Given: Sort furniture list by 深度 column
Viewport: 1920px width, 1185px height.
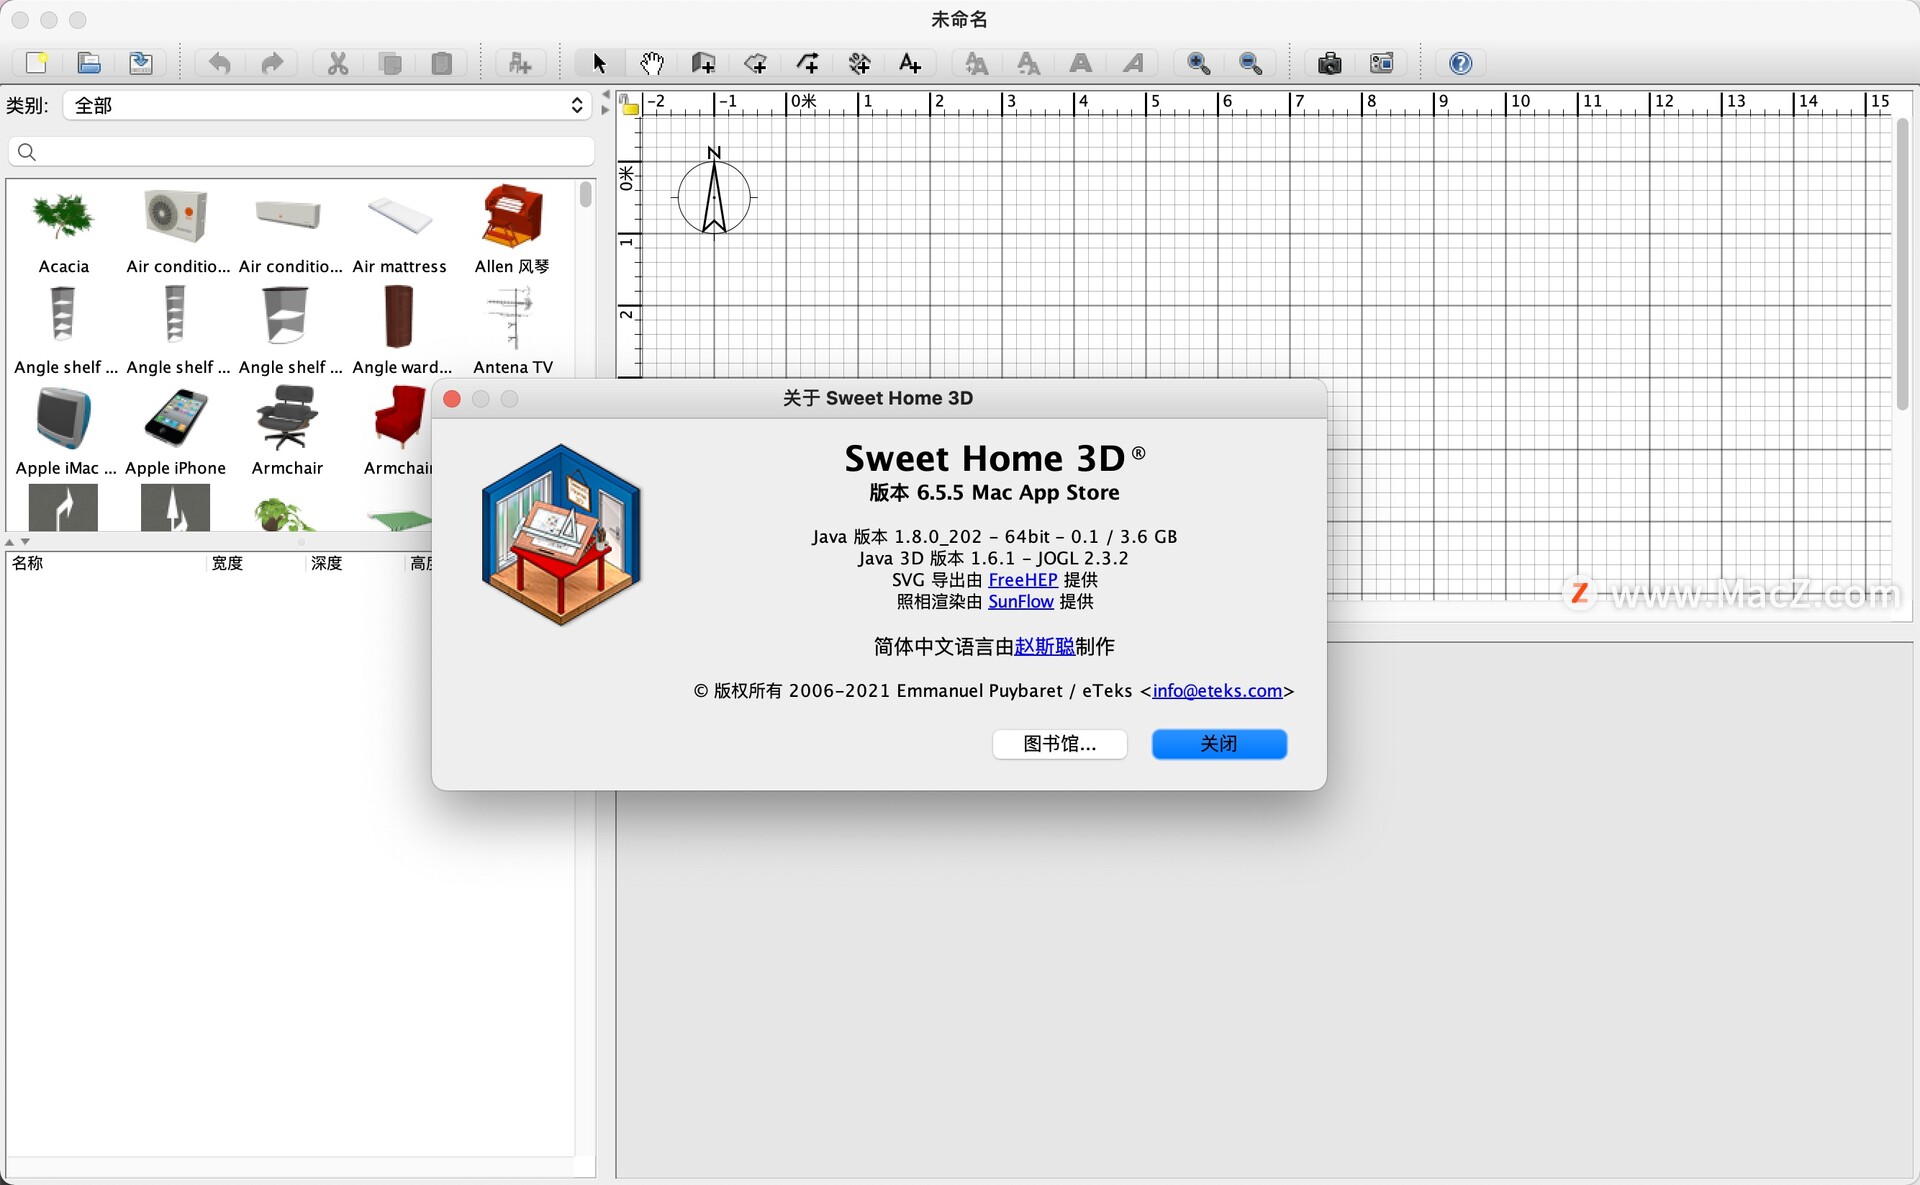Looking at the screenshot, I should point(354,563).
